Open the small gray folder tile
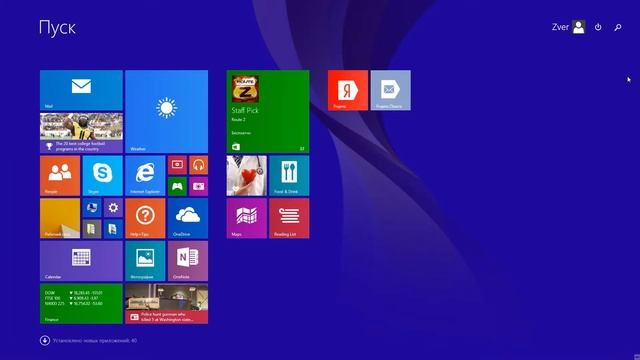Screen dimensions: 640x360 pos(92,229)
